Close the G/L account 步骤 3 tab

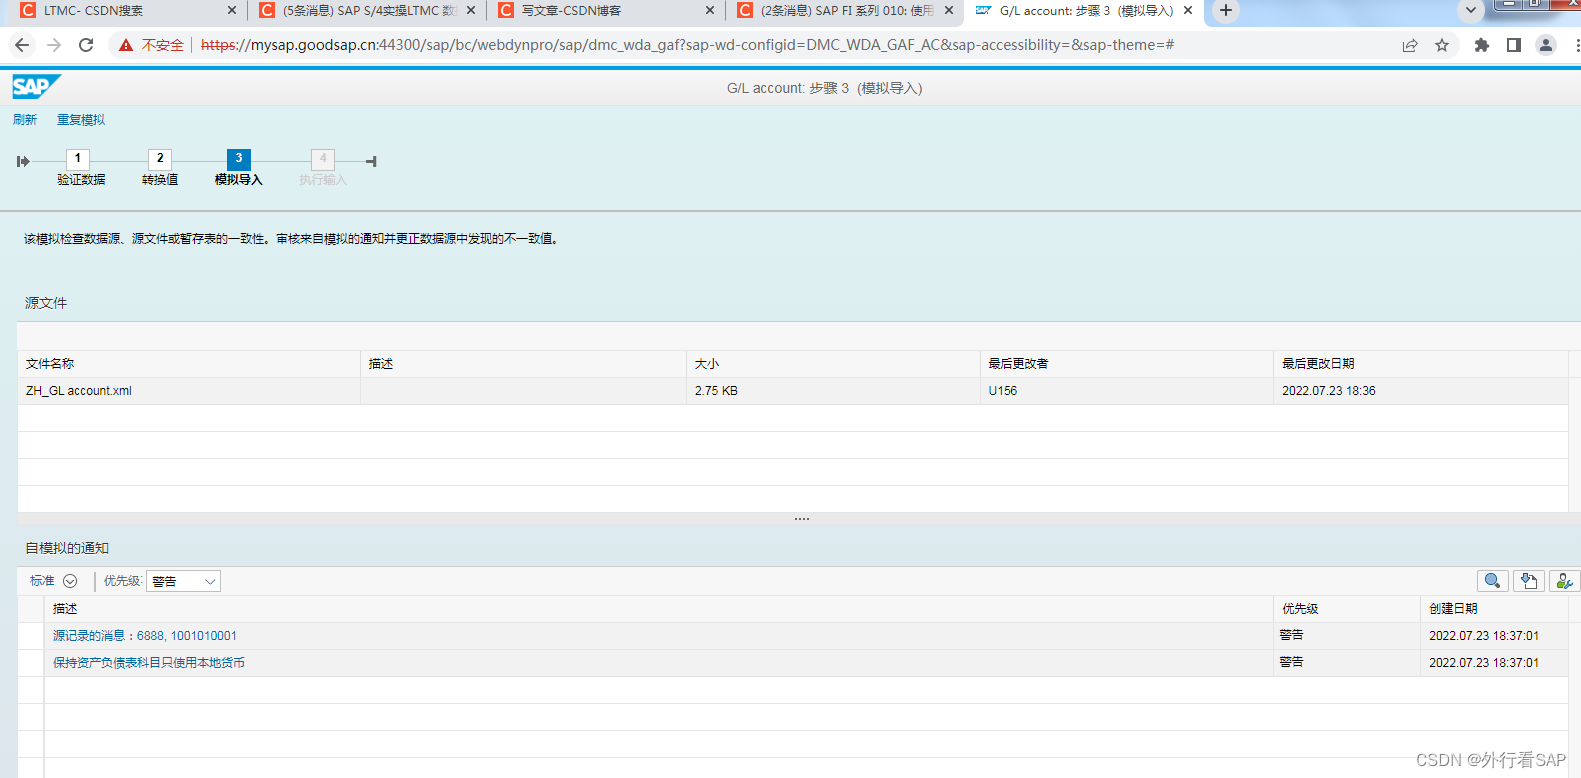pos(1188,11)
